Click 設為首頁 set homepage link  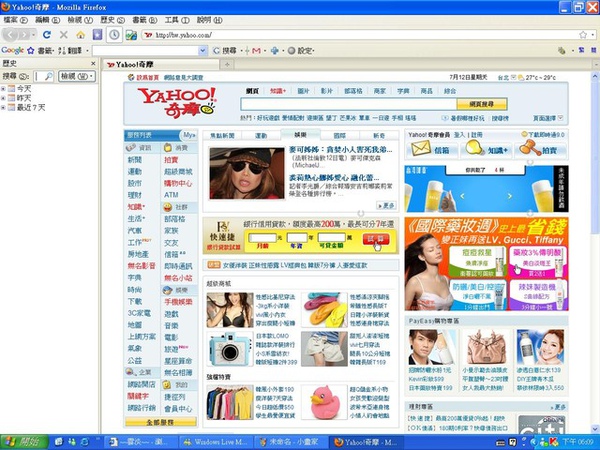(147, 78)
